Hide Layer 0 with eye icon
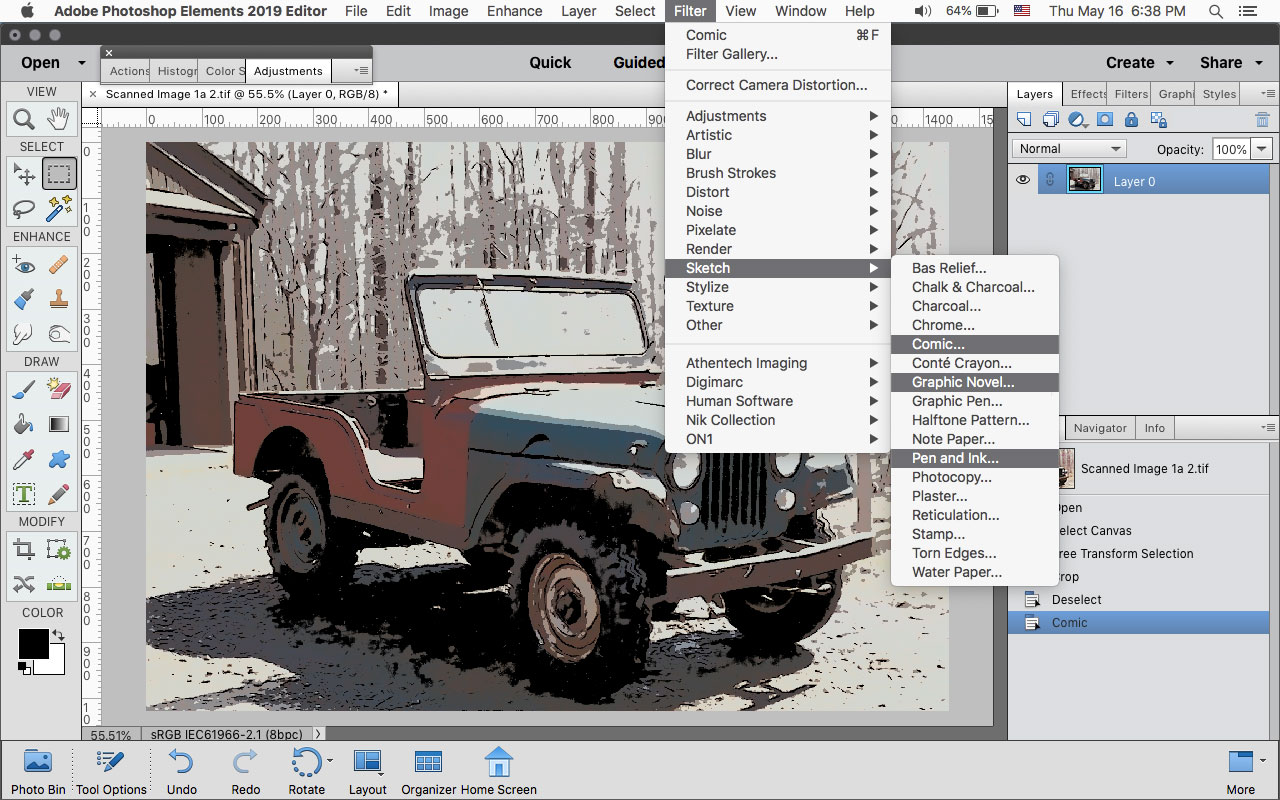Screen dimensions: 1280x800 tap(1023, 181)
